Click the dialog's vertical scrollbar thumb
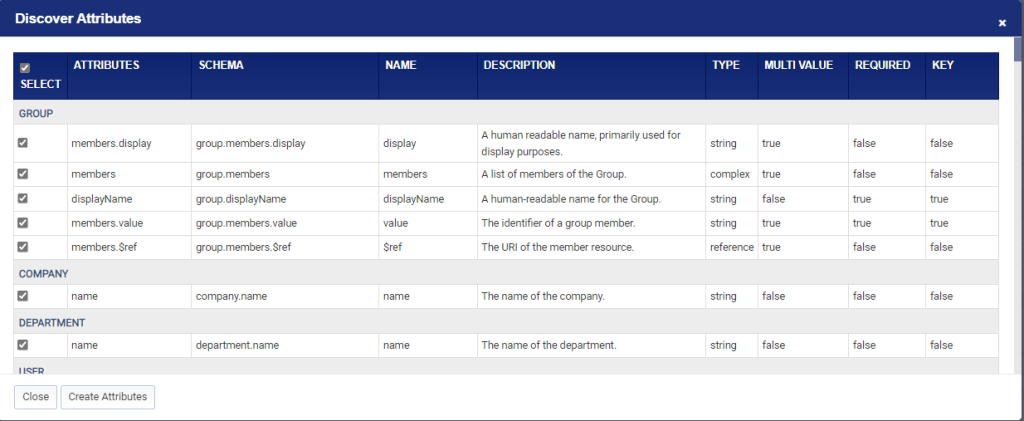 1018,48
